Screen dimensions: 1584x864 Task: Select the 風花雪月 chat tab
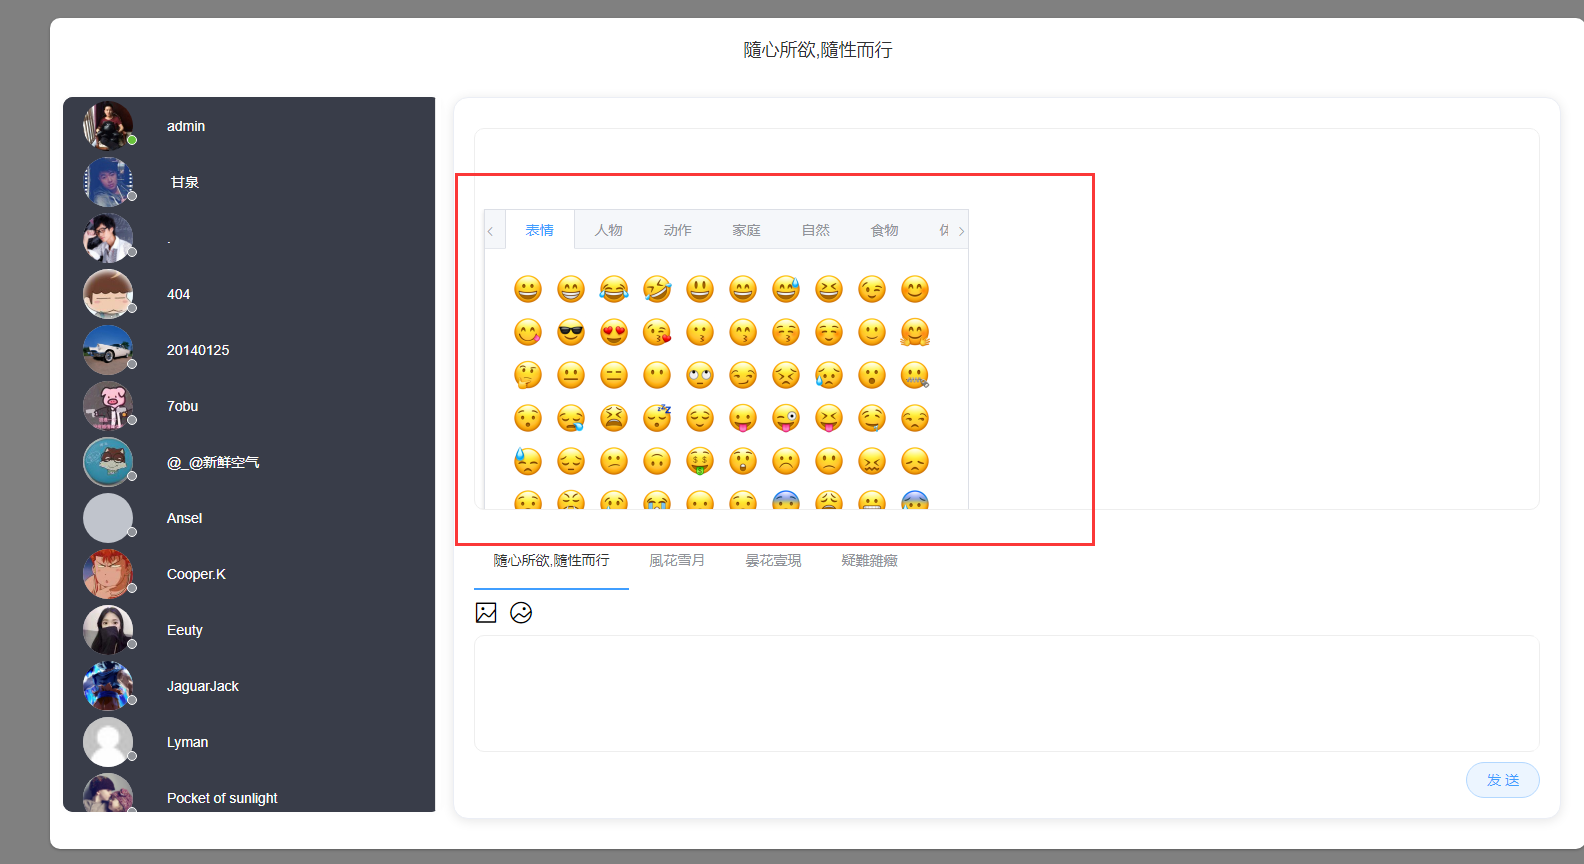677,561
